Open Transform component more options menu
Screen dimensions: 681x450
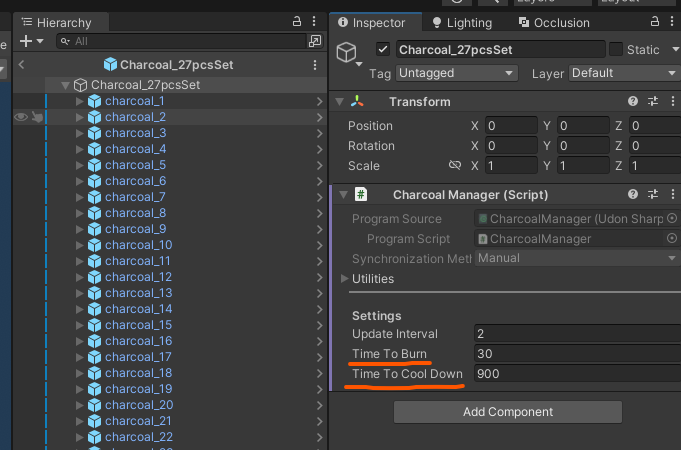pyautogui.click(x=673, y=101)
